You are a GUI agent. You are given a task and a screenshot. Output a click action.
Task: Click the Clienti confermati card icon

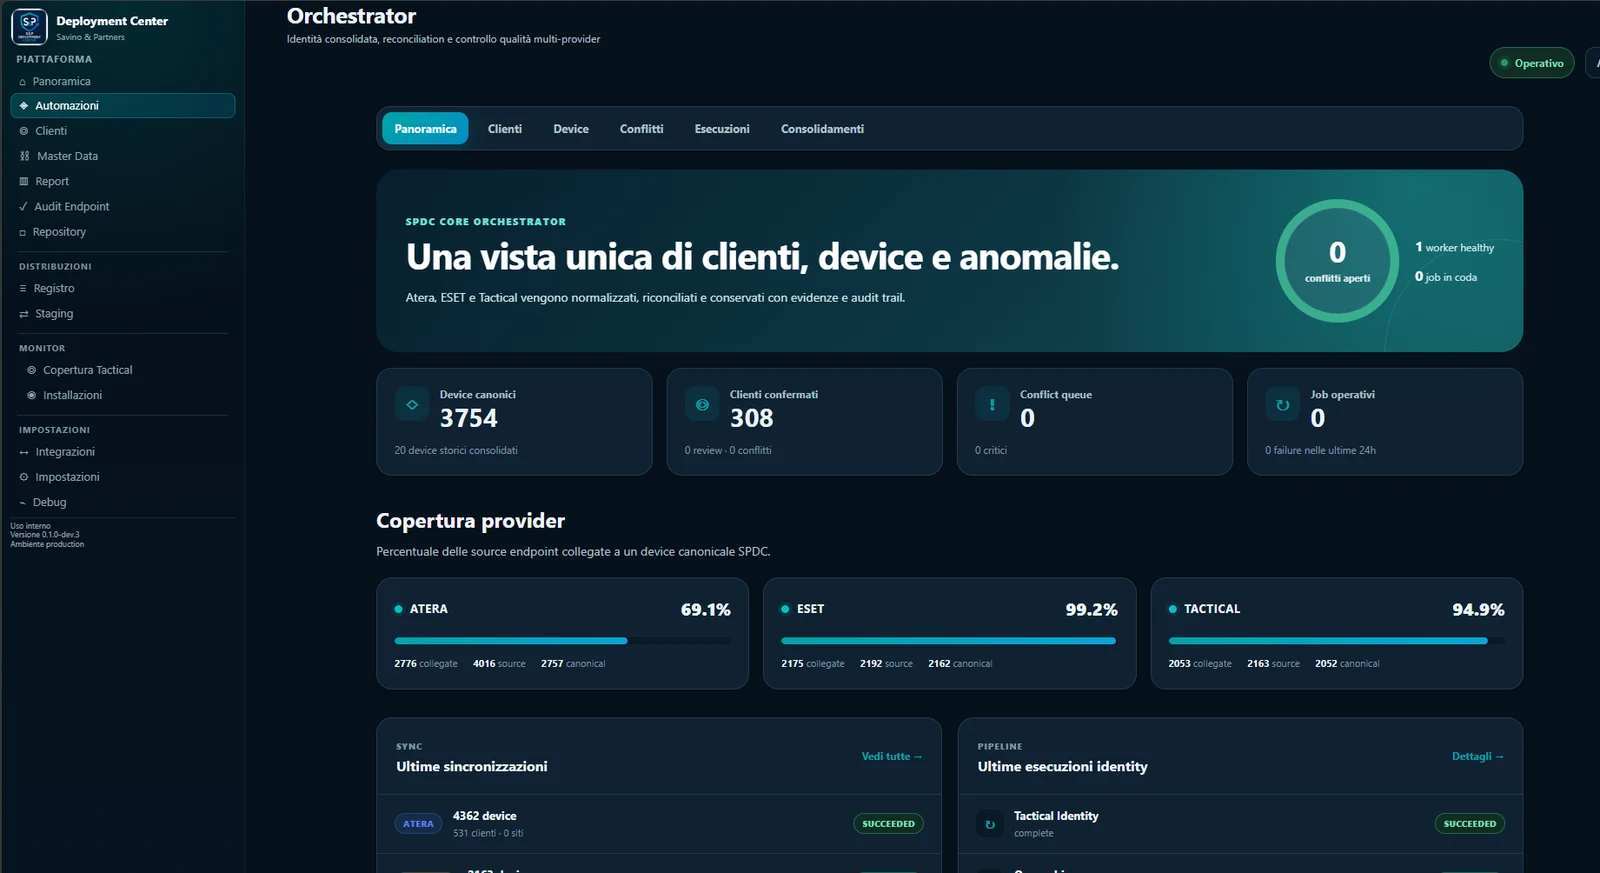coord(702,405)
